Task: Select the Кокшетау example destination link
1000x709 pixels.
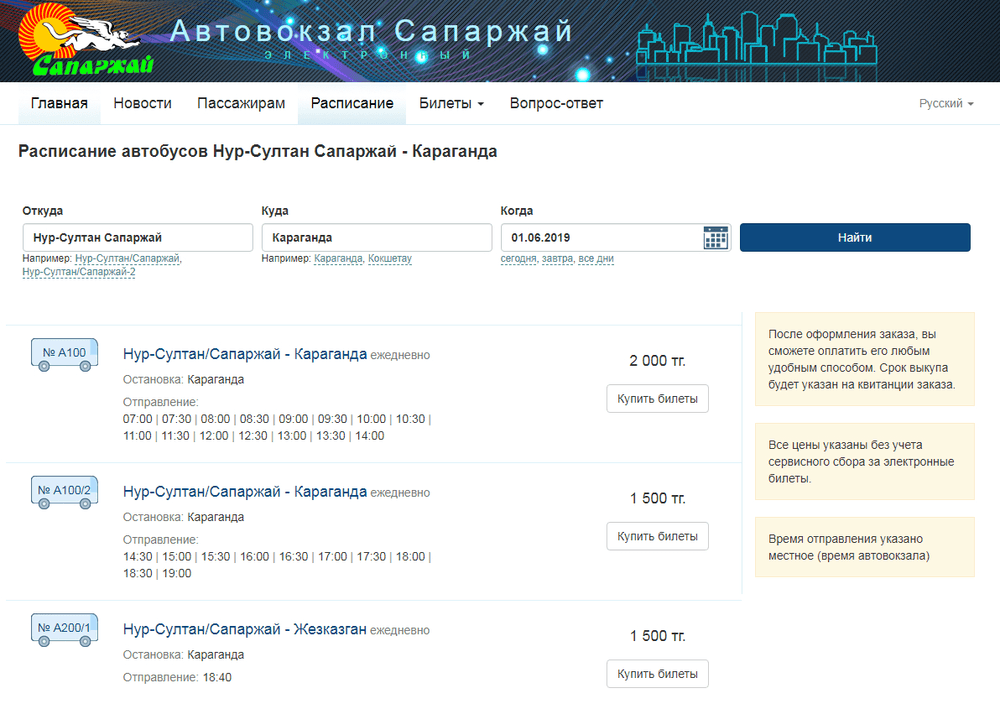Action: pos(390,259)
